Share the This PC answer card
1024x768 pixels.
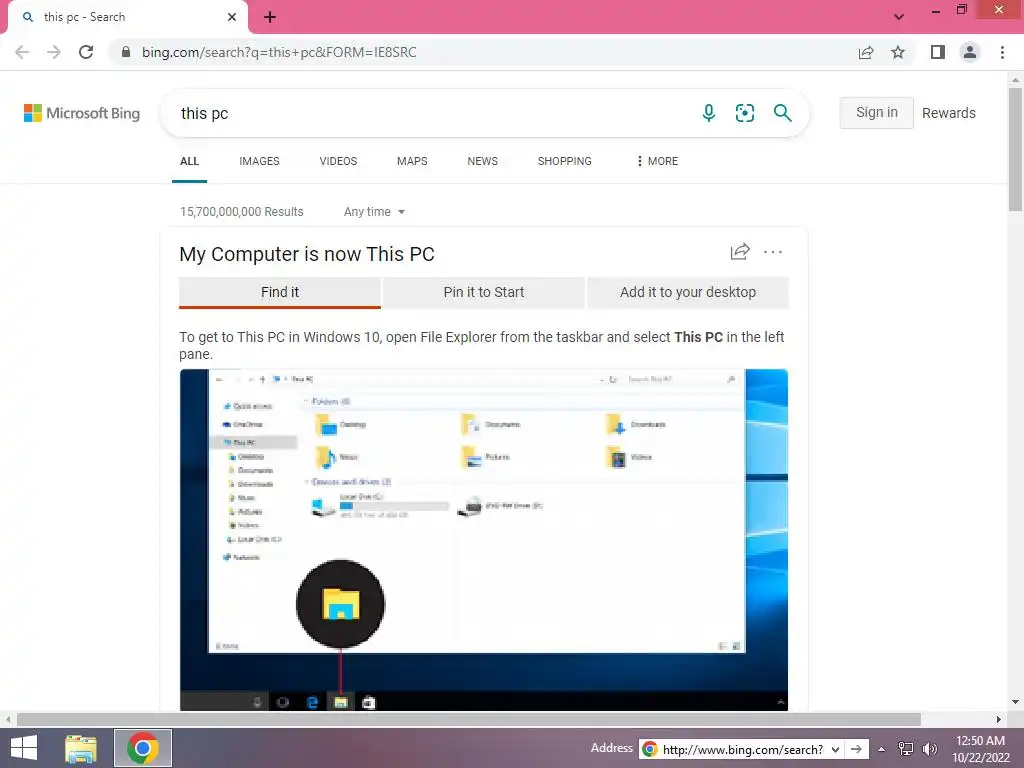740,251
